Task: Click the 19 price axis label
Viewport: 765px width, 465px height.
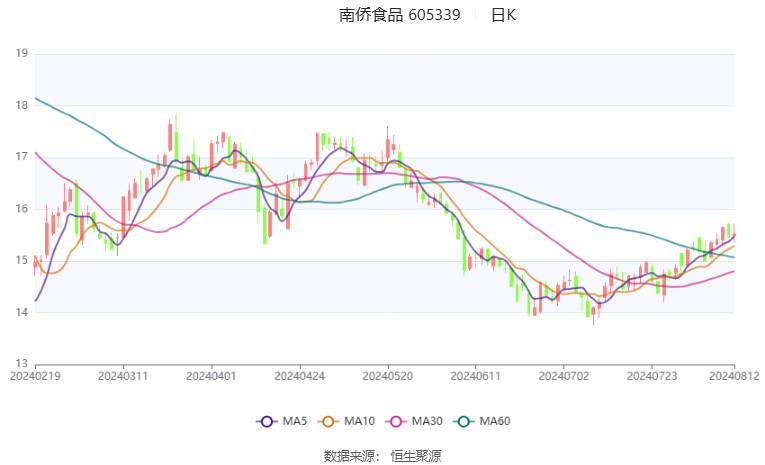Action: [x=20, y=54]
